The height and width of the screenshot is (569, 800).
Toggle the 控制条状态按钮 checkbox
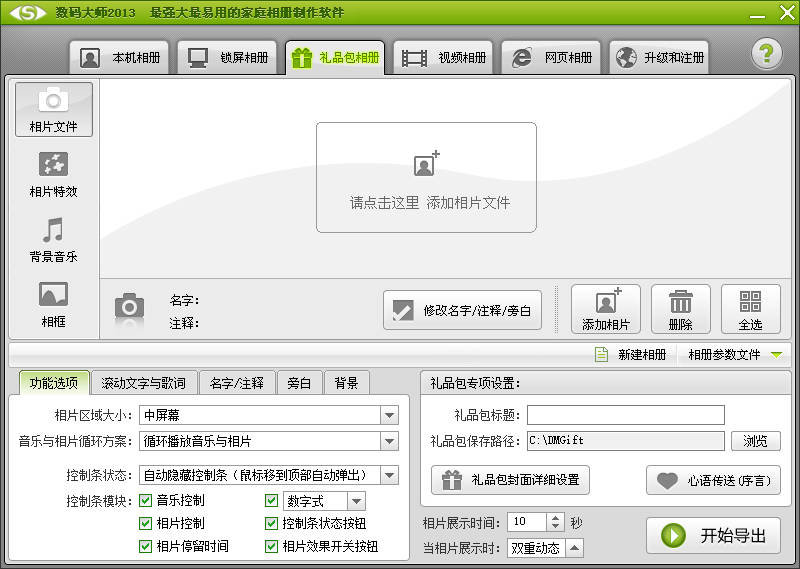coord(271,523)
